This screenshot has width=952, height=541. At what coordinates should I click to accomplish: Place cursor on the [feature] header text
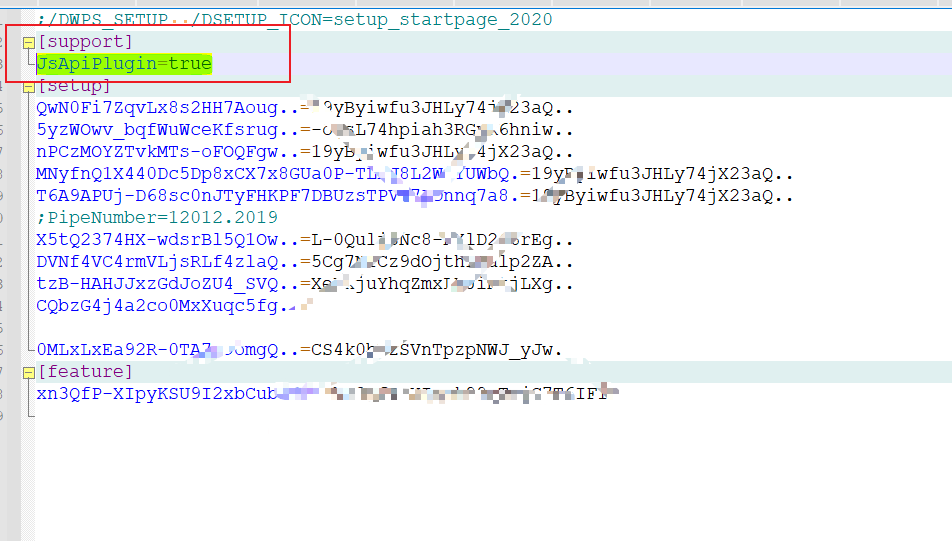[84, 372]
